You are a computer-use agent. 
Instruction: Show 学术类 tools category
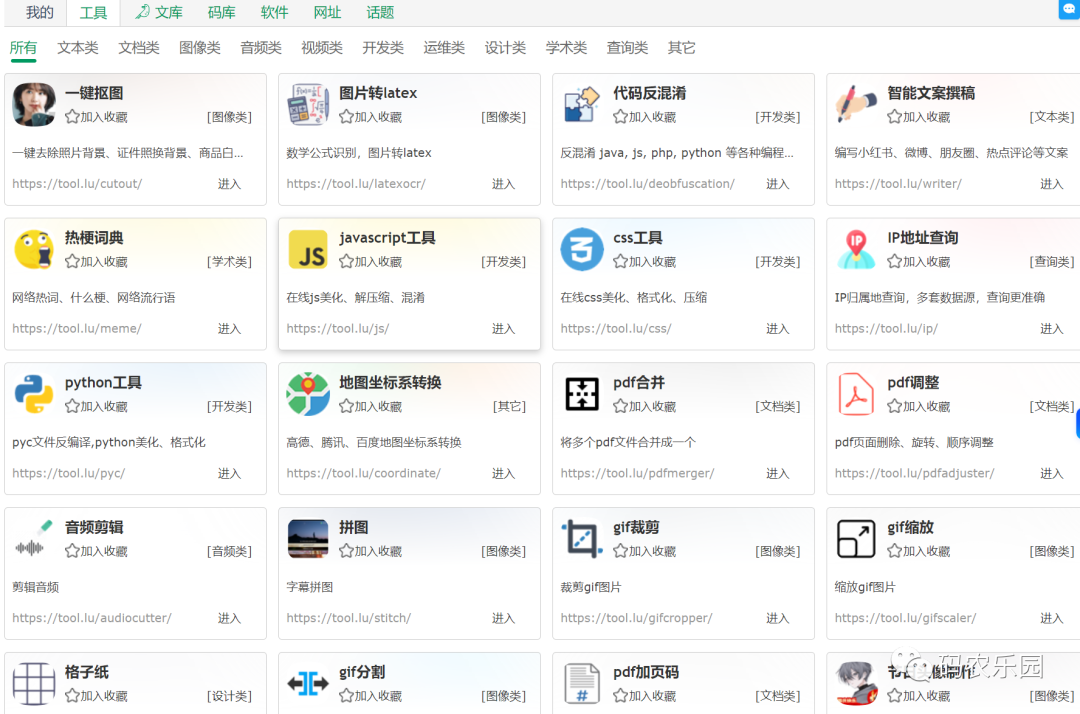click(566, 48)
